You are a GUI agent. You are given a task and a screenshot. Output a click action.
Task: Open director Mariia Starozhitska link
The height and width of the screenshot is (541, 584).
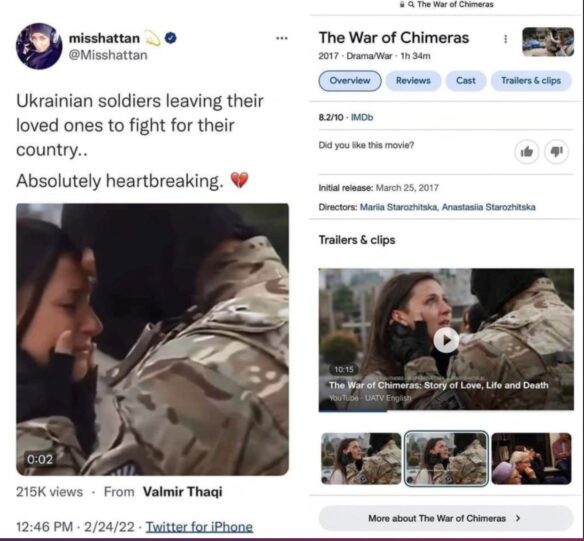tap(399, 207)
